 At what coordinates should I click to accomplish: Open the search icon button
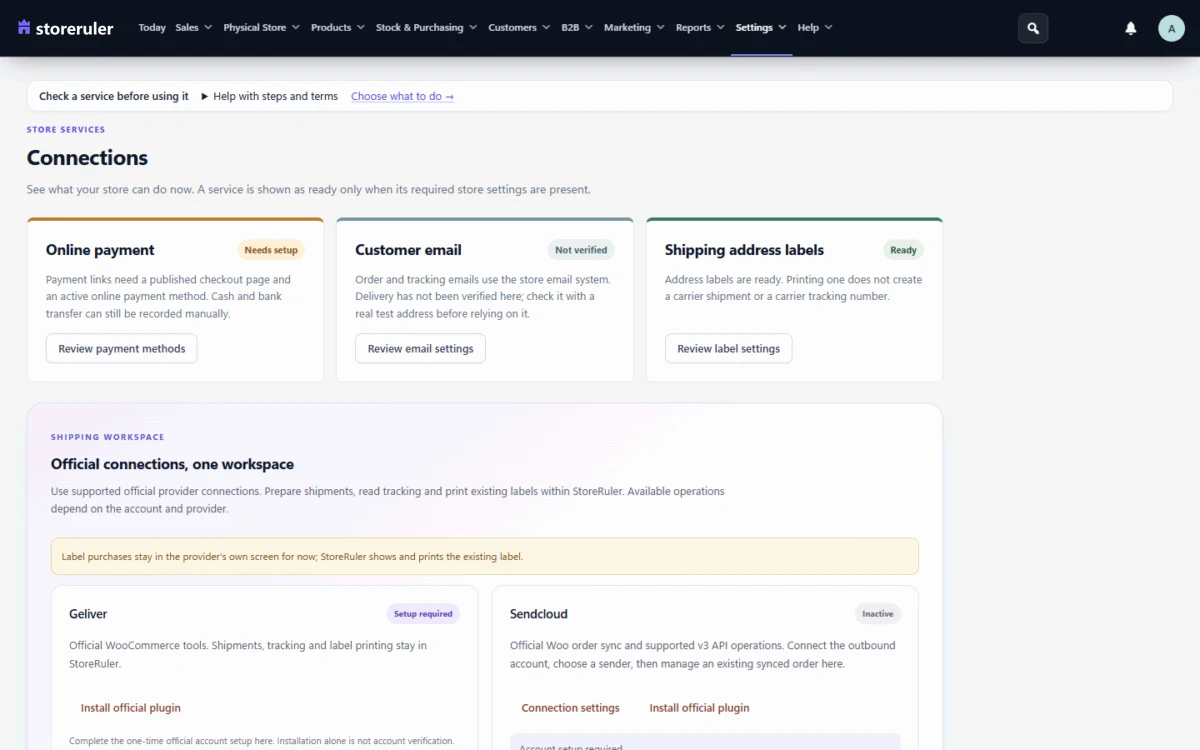(x=1033, y=28)
